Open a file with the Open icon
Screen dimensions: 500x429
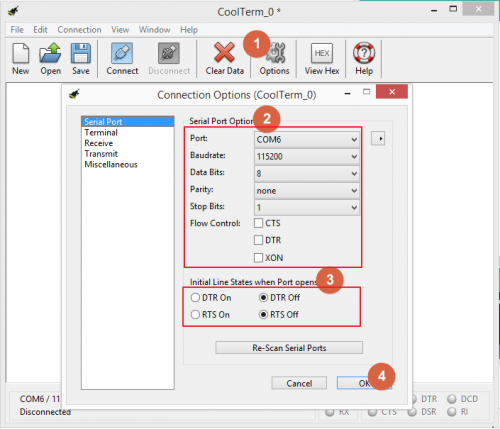(50, 53)
